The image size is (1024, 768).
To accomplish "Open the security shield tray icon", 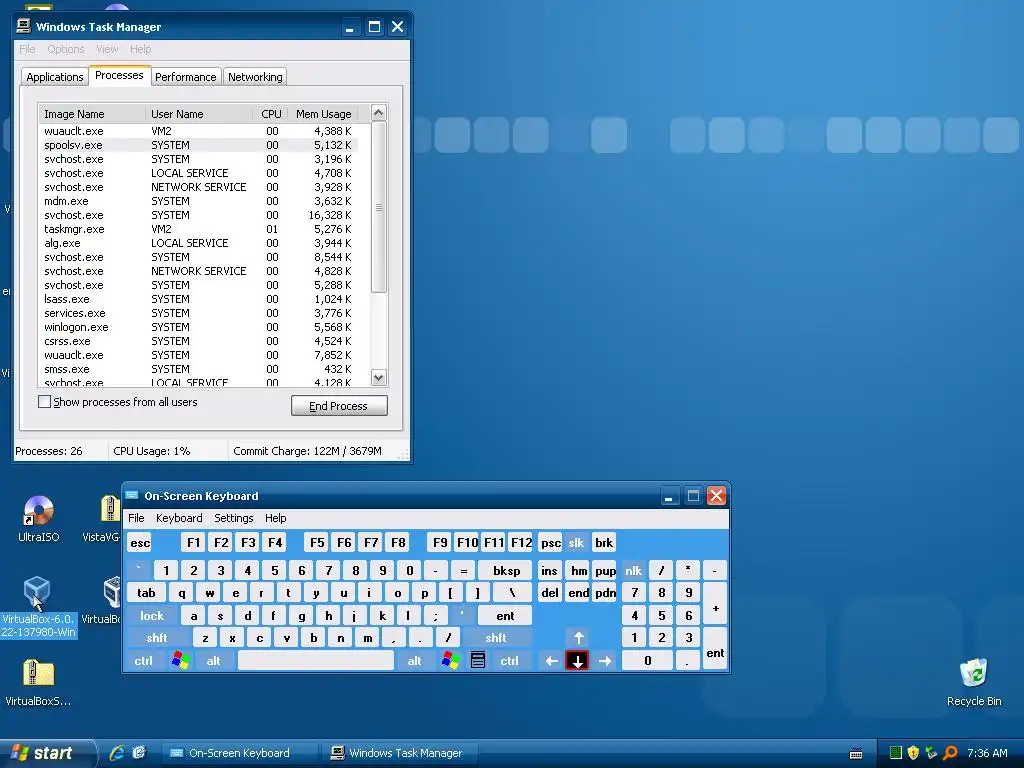I will coord(913,753).
